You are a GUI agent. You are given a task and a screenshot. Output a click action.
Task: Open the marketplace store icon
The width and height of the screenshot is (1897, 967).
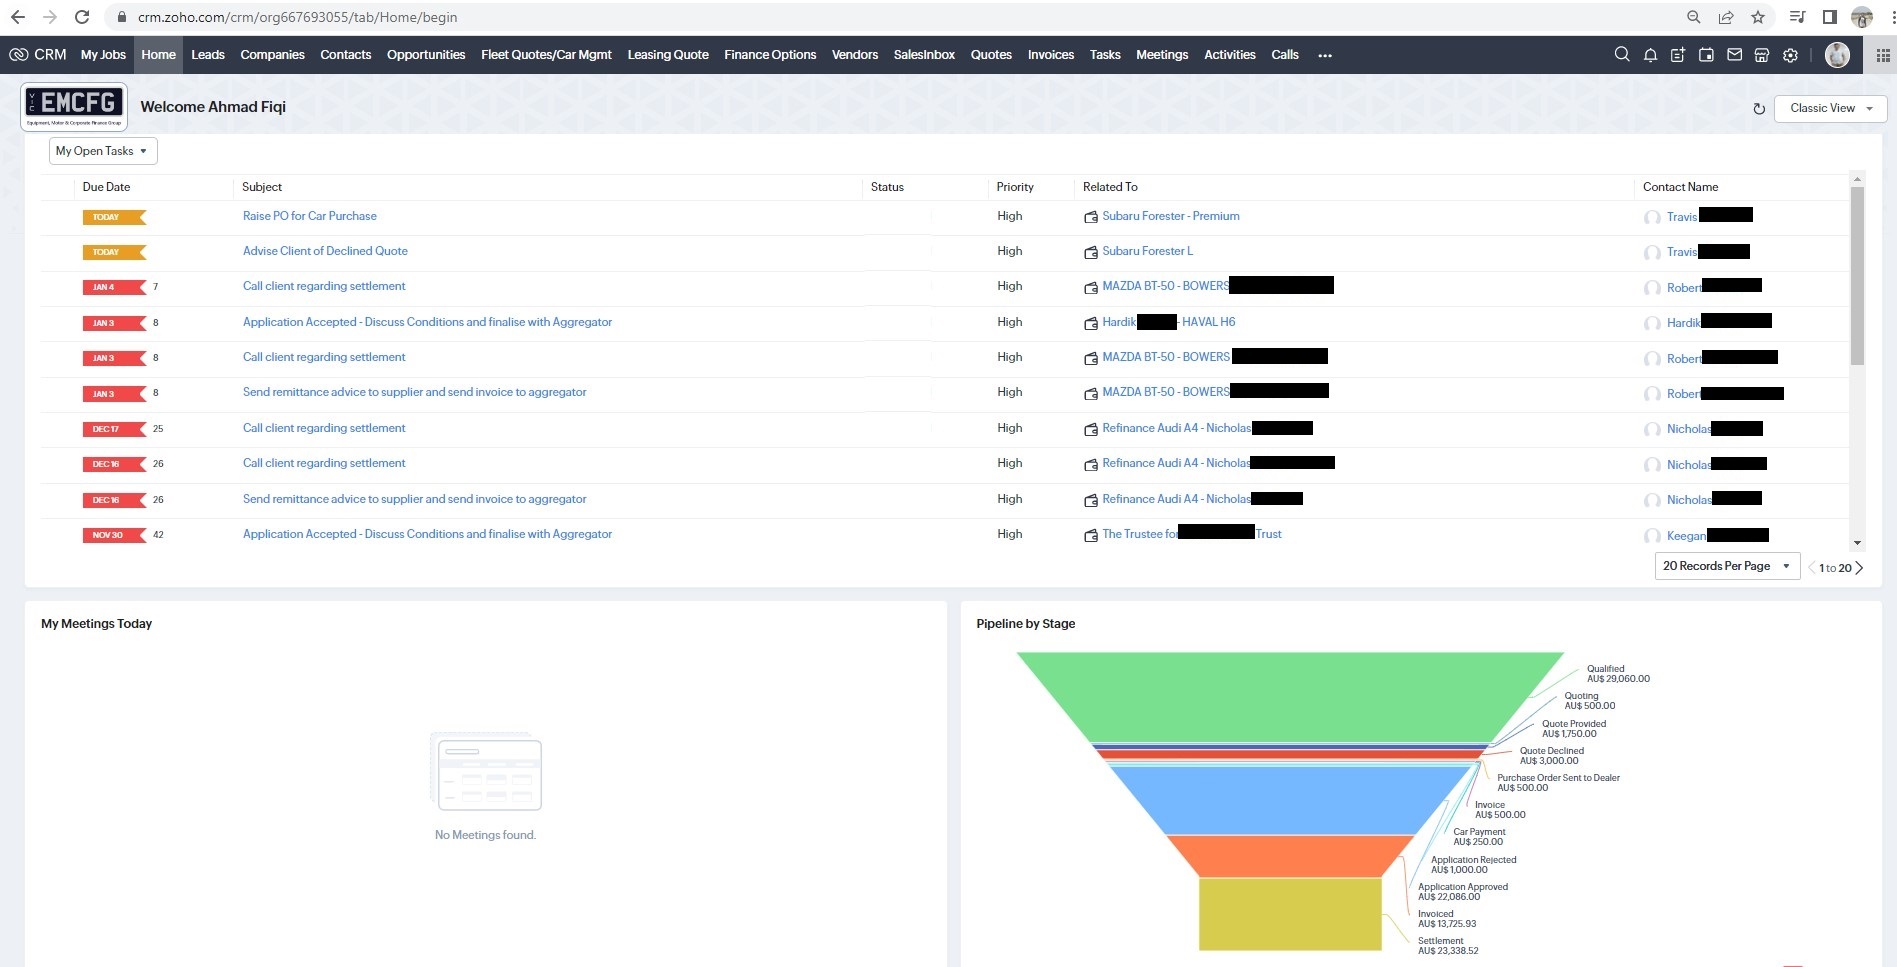click(x=1762, y=55)
